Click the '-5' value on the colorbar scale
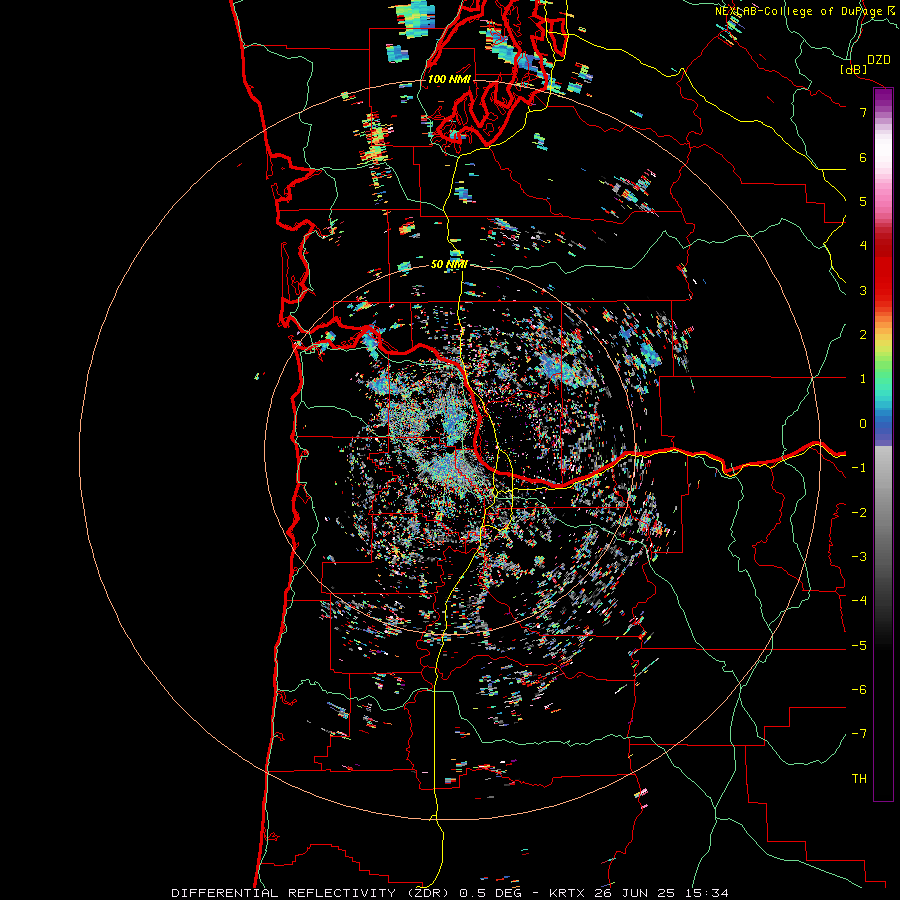900x900 pixels. click(x=859, y=646)
